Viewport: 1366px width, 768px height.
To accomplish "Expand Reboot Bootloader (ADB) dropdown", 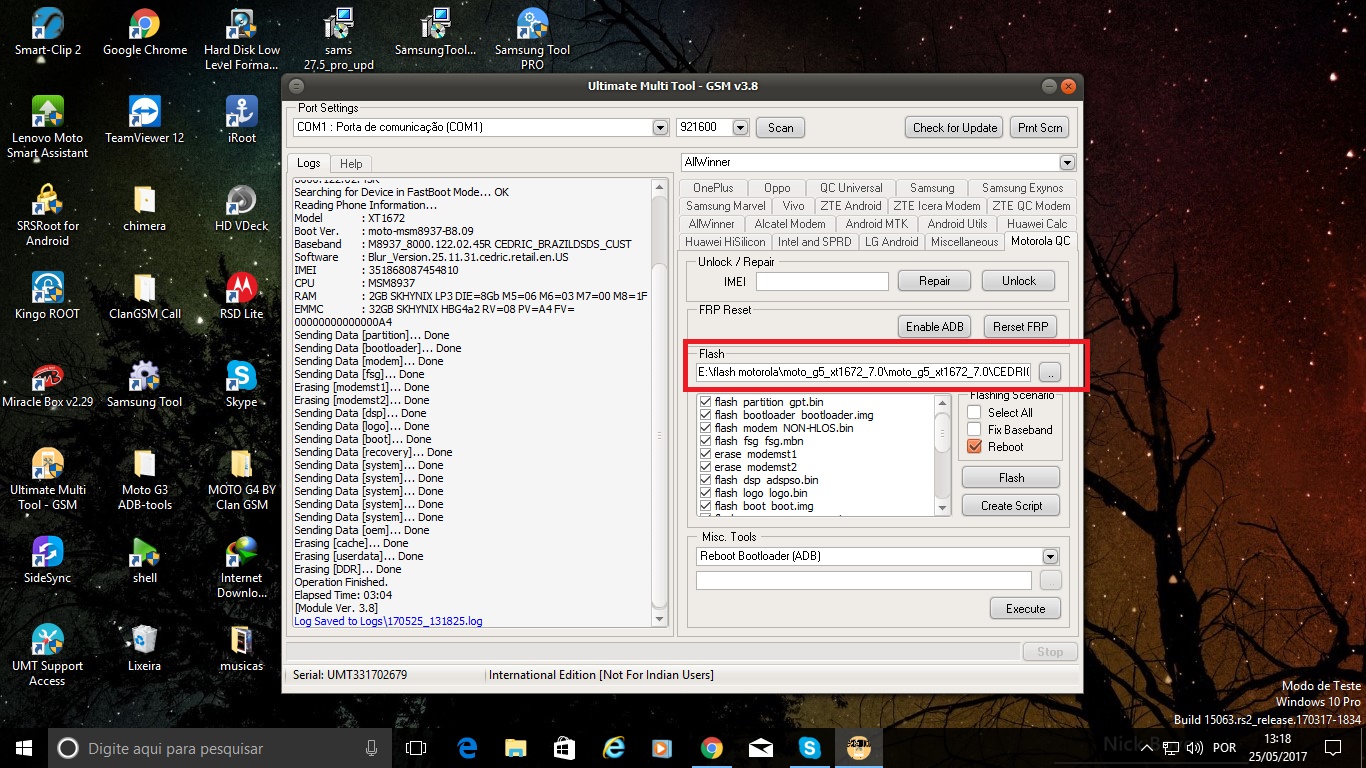I will coord(1050,556).
